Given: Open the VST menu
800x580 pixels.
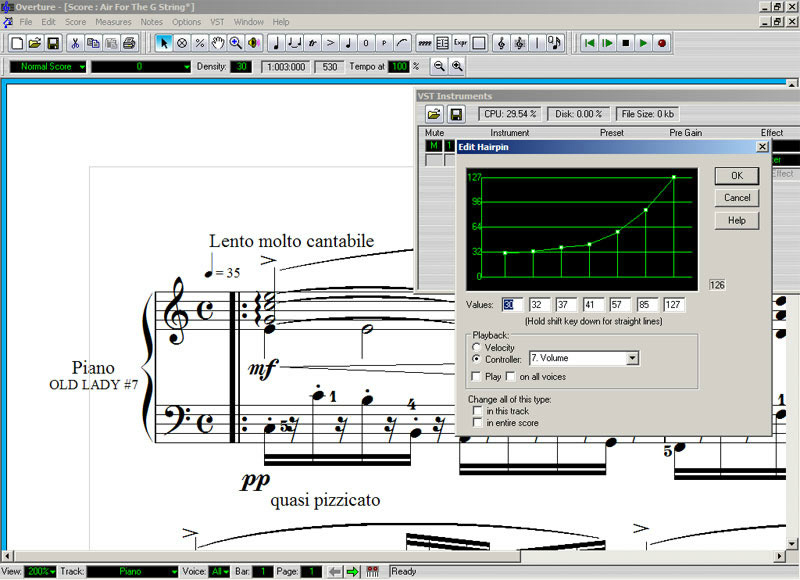Looking at the screenshot, I should click(x=217, y=21).
